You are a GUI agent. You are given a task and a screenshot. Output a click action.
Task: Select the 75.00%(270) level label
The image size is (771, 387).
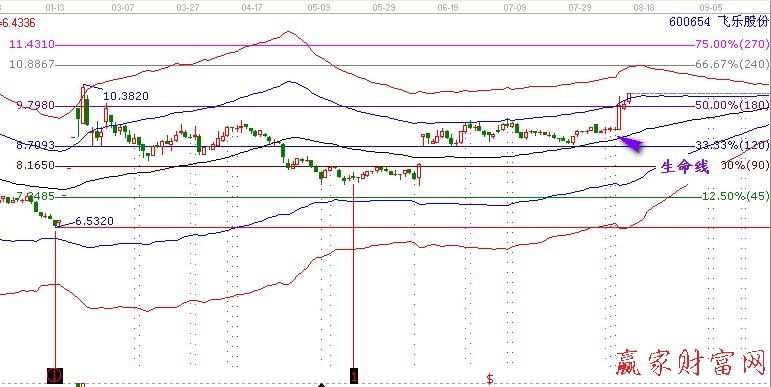click(x=732, y=45)
